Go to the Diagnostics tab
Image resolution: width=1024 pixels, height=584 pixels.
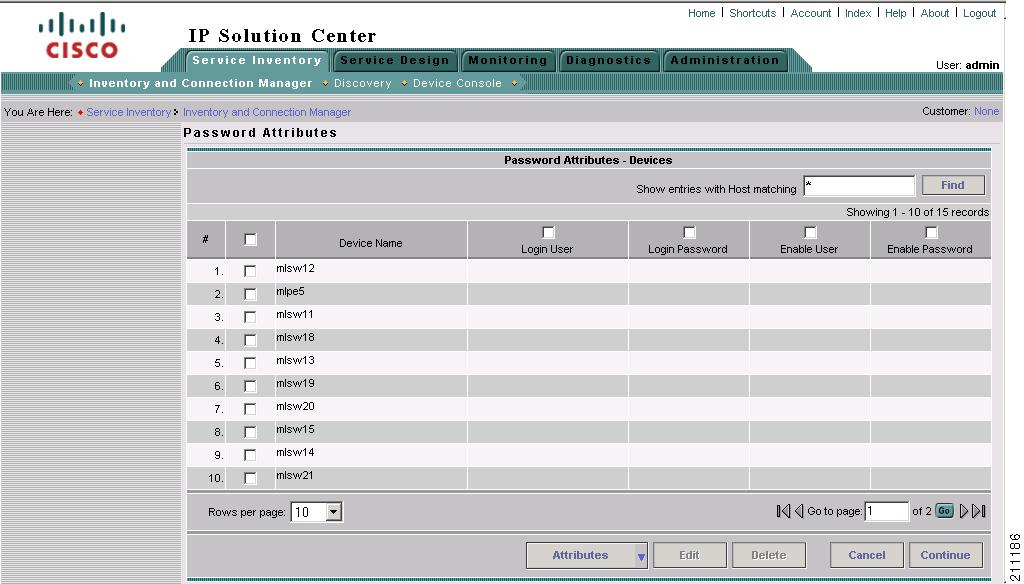(x=609, y=61)
